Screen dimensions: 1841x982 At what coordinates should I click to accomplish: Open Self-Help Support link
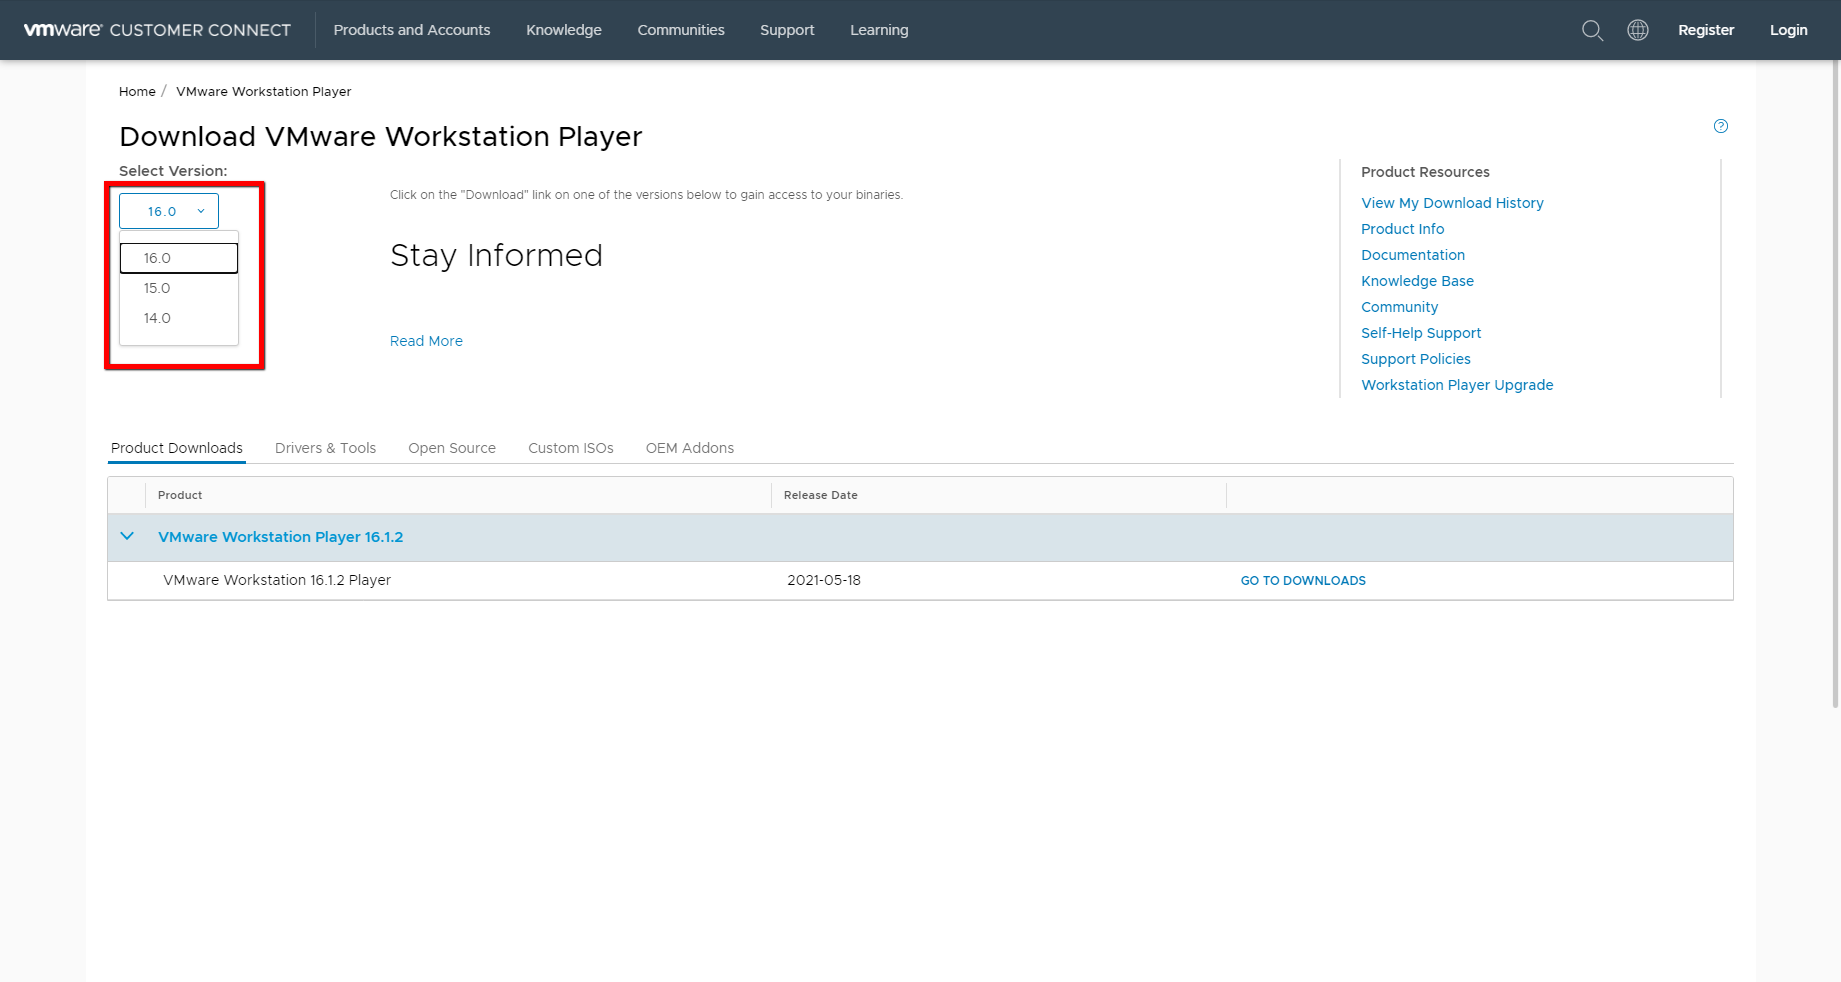(1421, 333)
